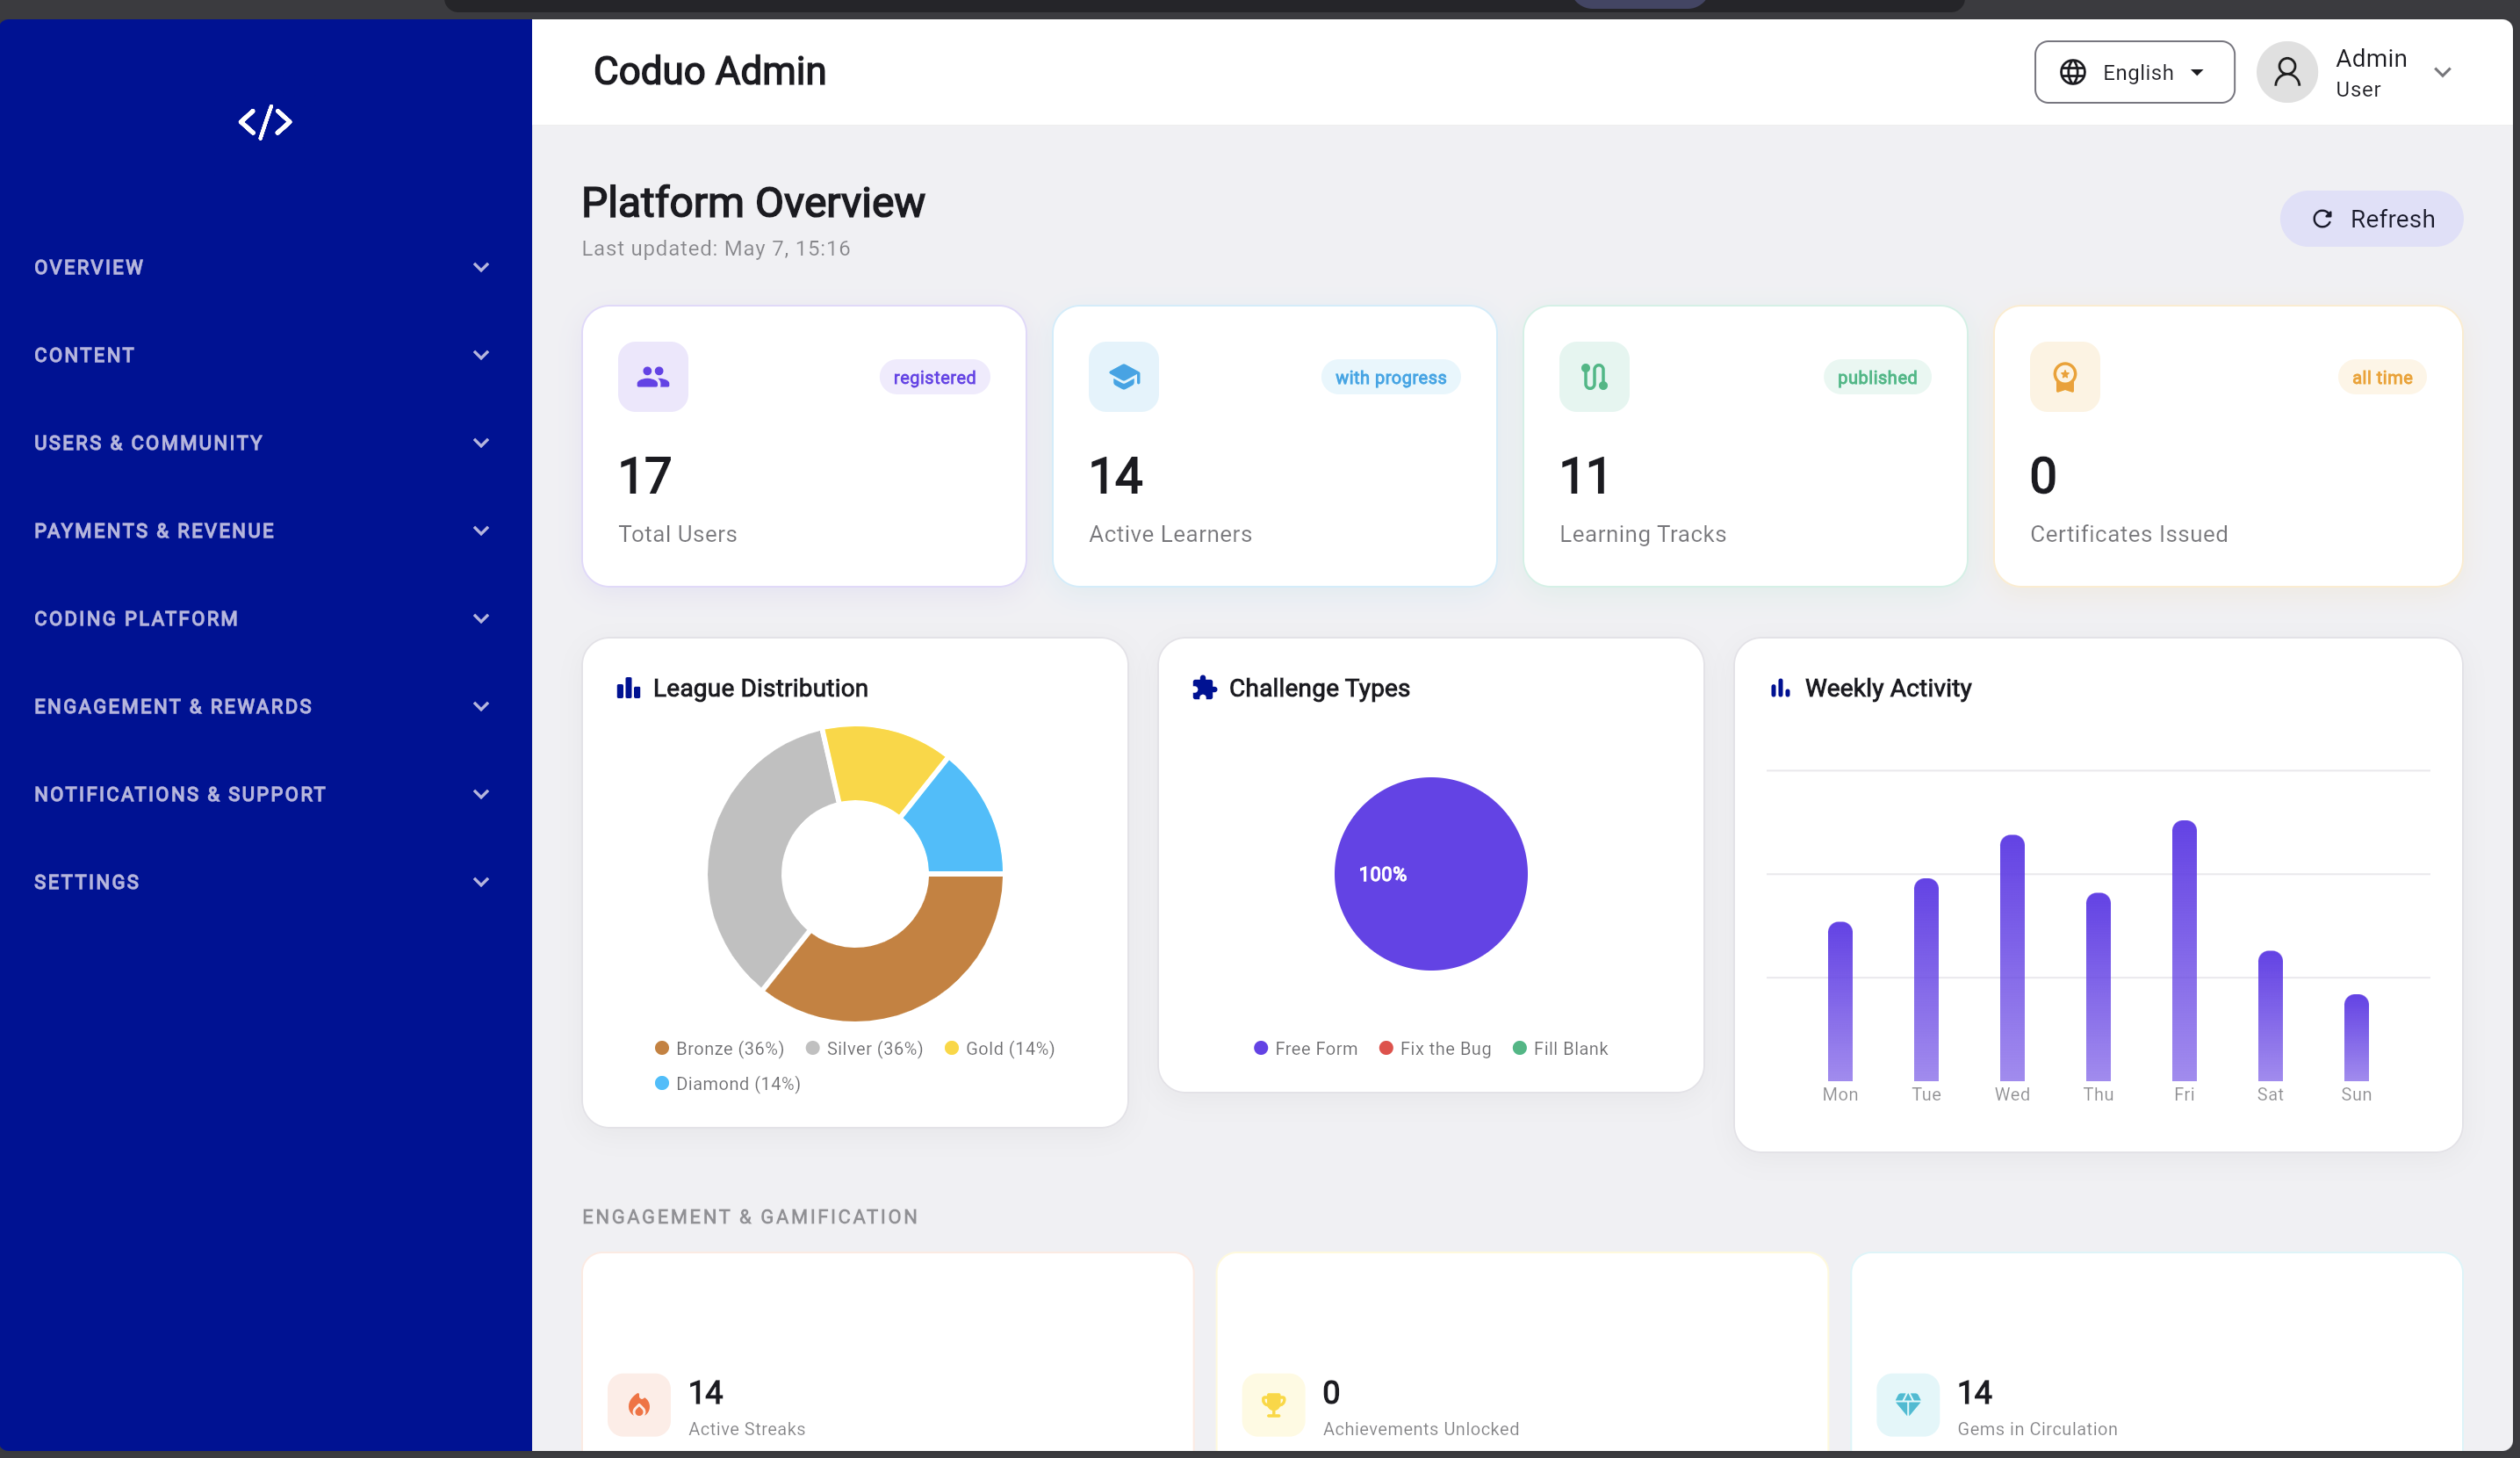Click the Total Users people icon
Viewport: 2520px width, 1458px height.
pos(653,377)
